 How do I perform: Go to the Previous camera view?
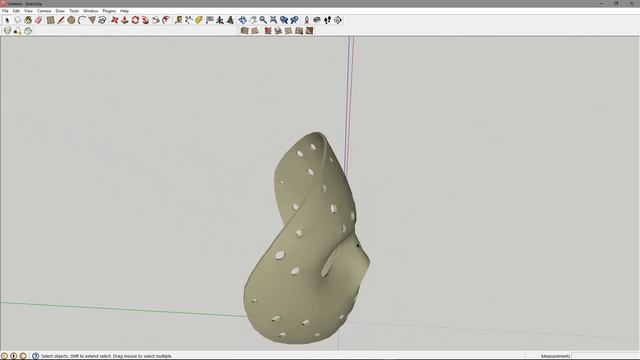[284, 20]
